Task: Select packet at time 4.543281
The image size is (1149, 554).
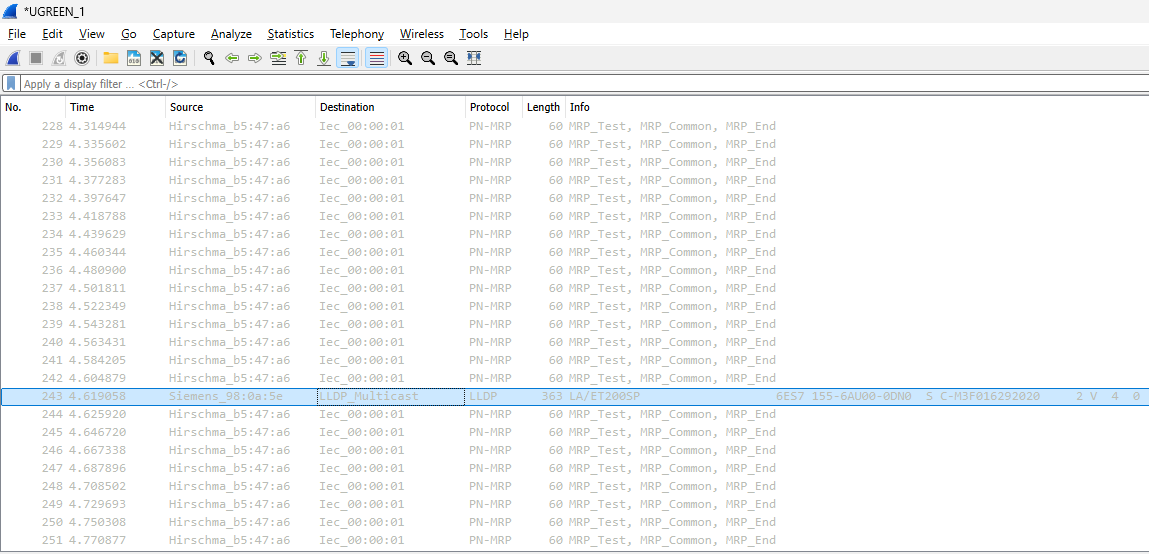Action: [574, 324]
